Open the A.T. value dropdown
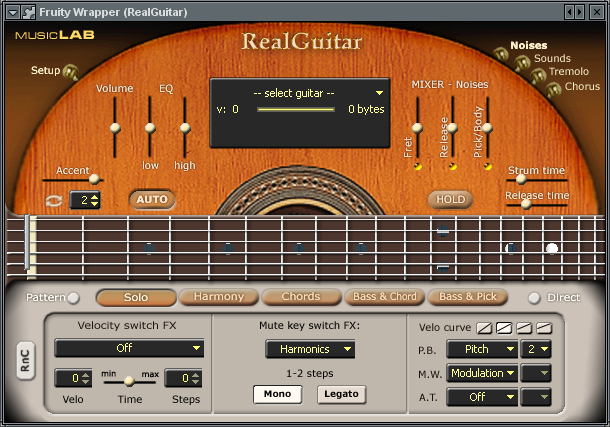Viewport: 610px width, 427px height. point(536,397)
